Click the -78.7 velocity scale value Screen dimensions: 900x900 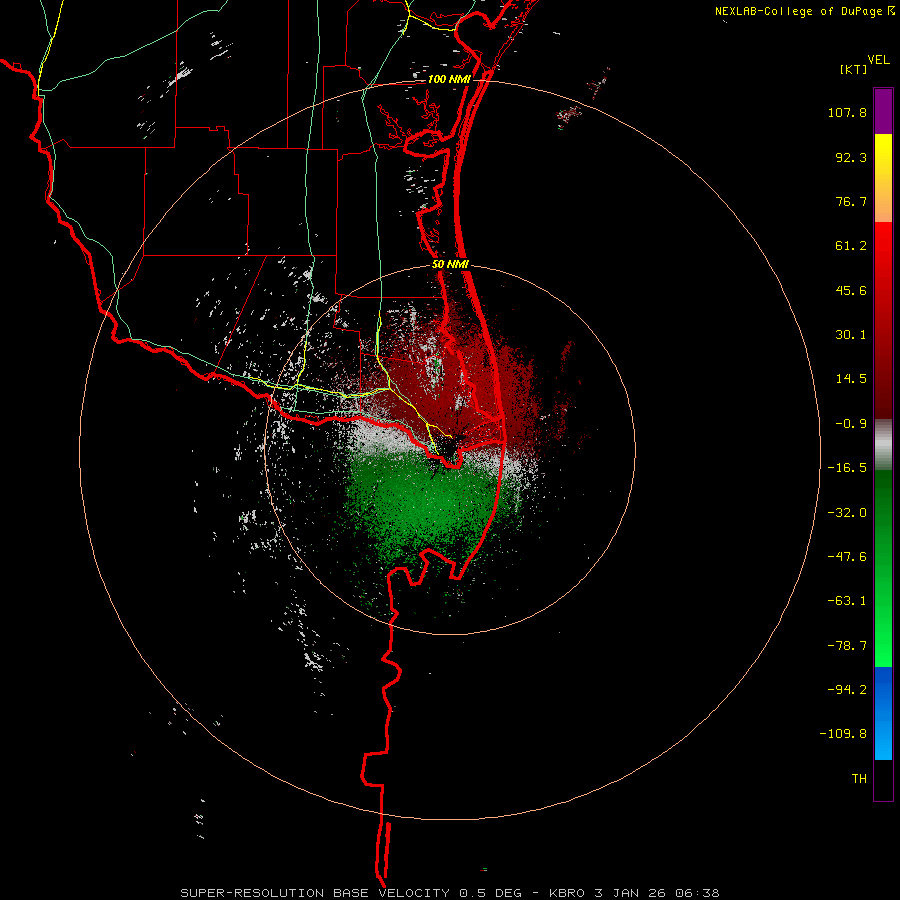point(847,646)
